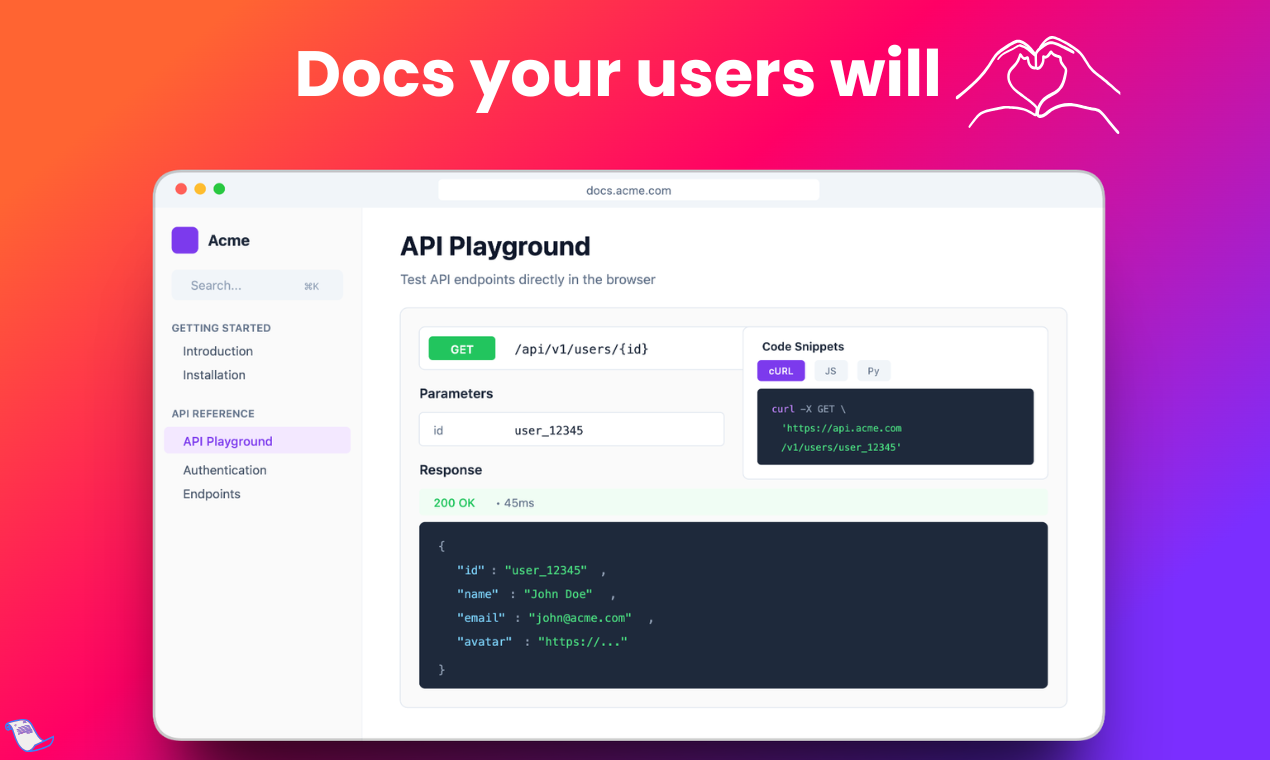
Task: Highlight the API Playground sidebar entry
Action: 227,441
